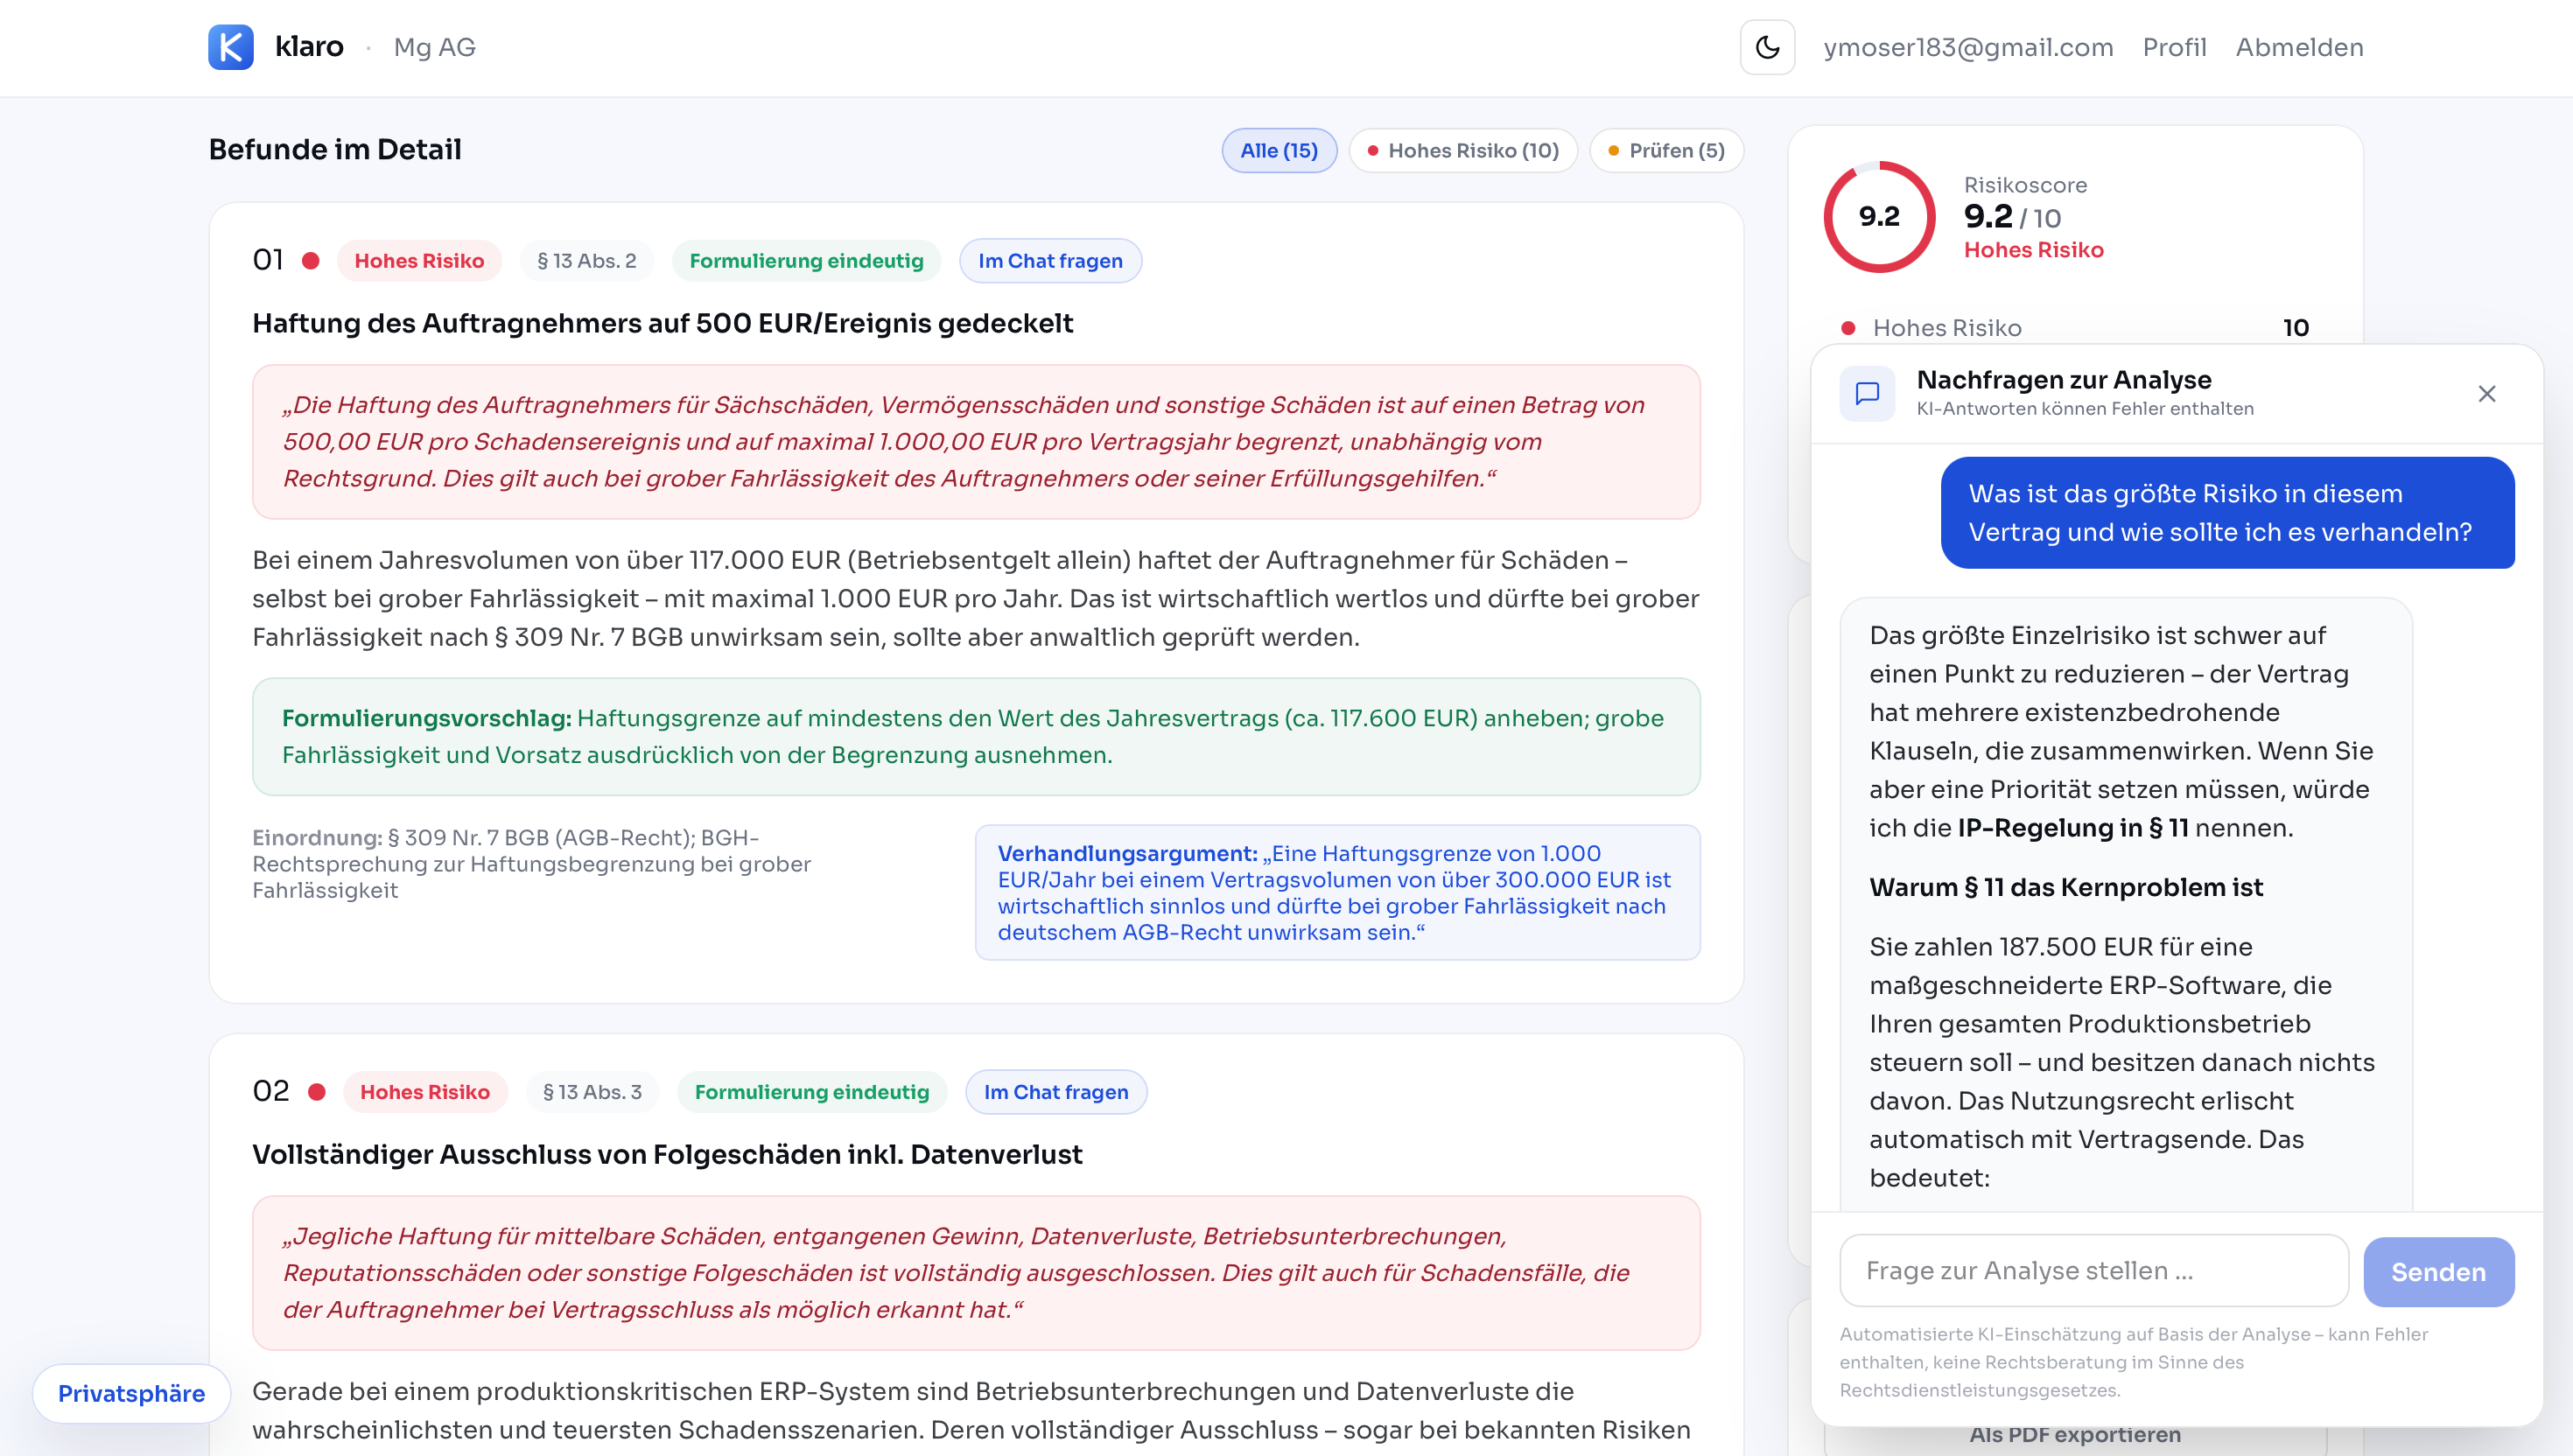
Task: Click the user chat message about größte Risiko
Action: point(2227,513)
